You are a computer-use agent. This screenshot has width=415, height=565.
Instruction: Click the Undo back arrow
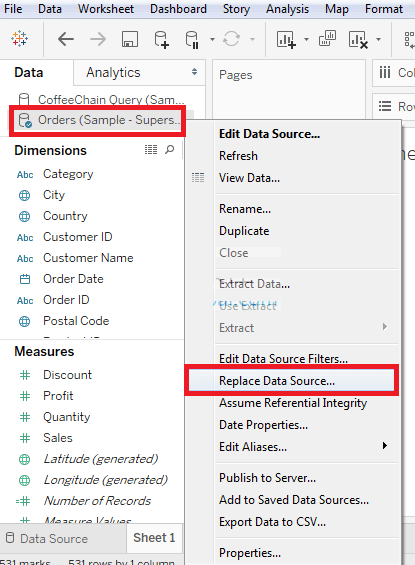pyautogui.click(x=66, y=39)
